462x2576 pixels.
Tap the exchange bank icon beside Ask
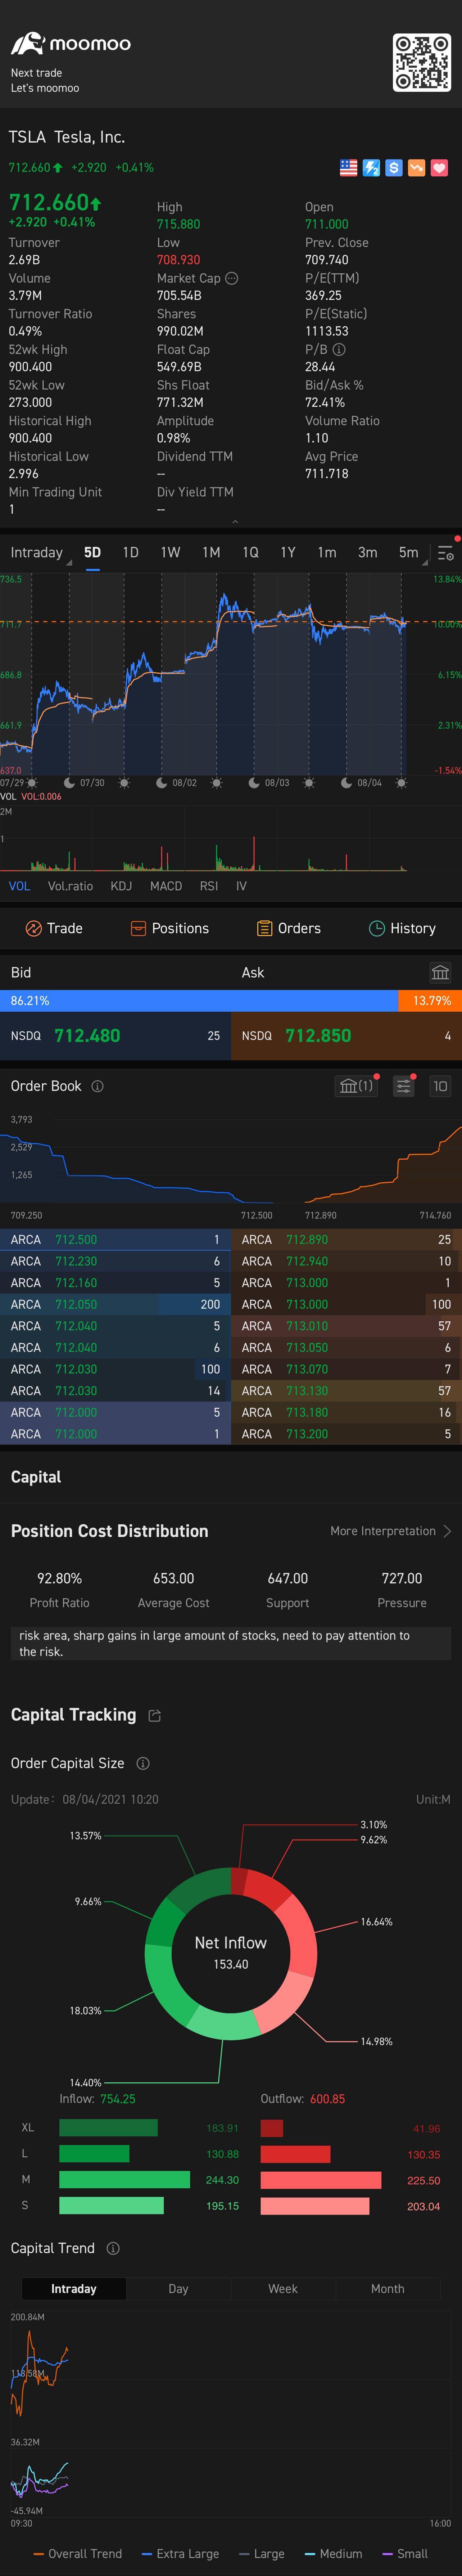click(440, 973)
